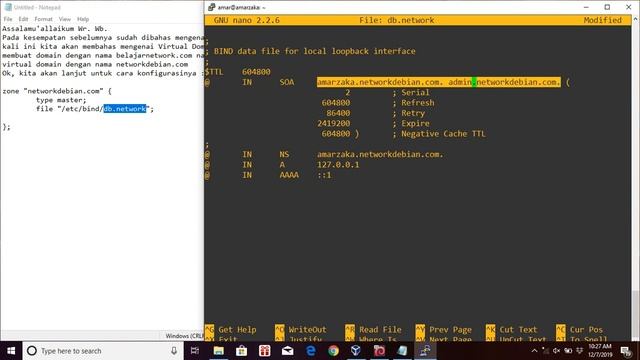The width and height of the screenshot is (640, 360).
Task: Click the Type here to search box
Action: point(102,351)
